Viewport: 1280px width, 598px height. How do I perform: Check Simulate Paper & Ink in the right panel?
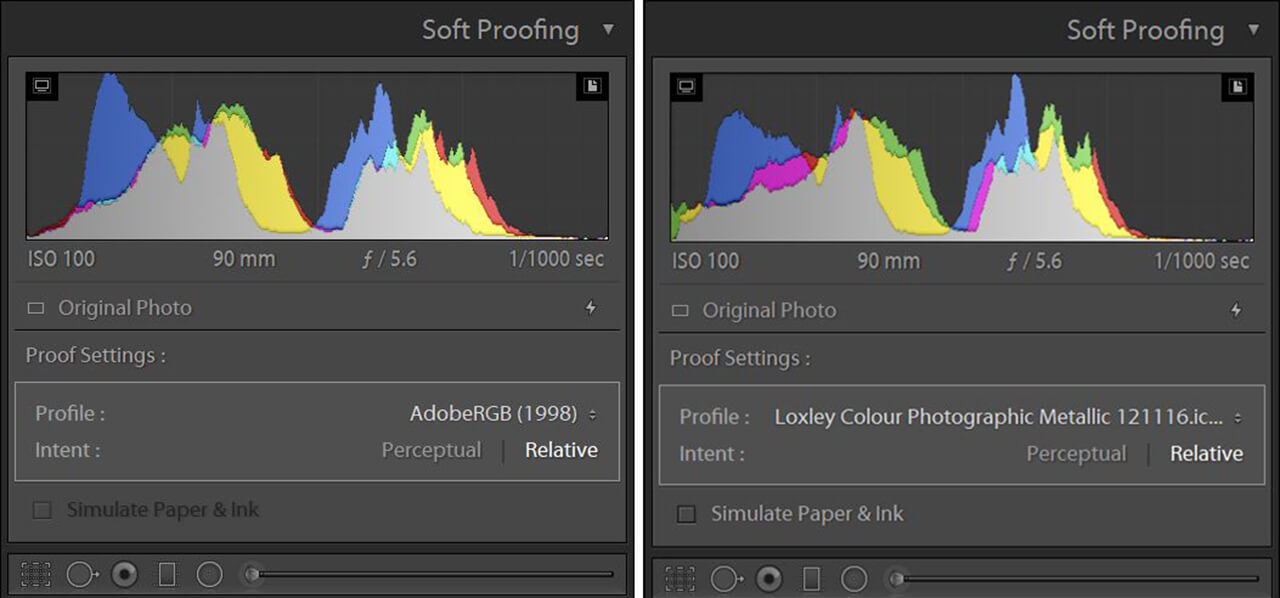click(x=686, y=514)
